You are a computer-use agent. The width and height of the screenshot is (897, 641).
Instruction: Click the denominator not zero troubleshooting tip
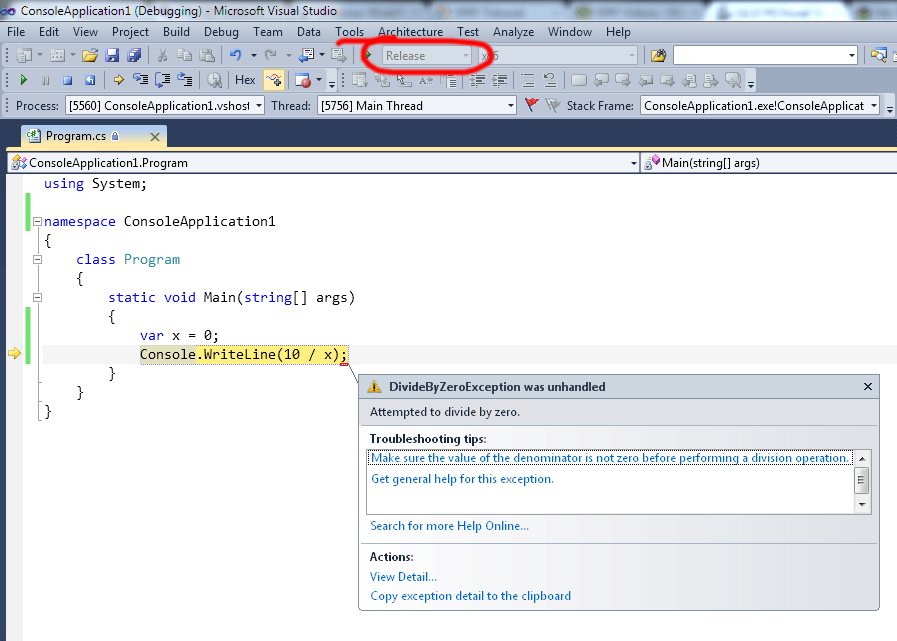tap(609, 458)
